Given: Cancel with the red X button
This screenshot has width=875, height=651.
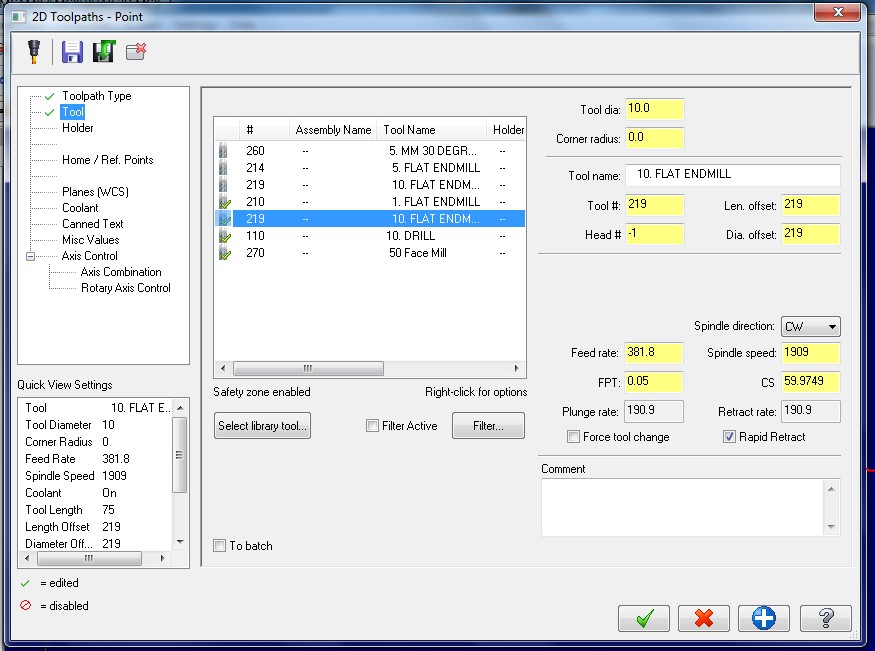Looking at the screenshot, I should (704, 618).
